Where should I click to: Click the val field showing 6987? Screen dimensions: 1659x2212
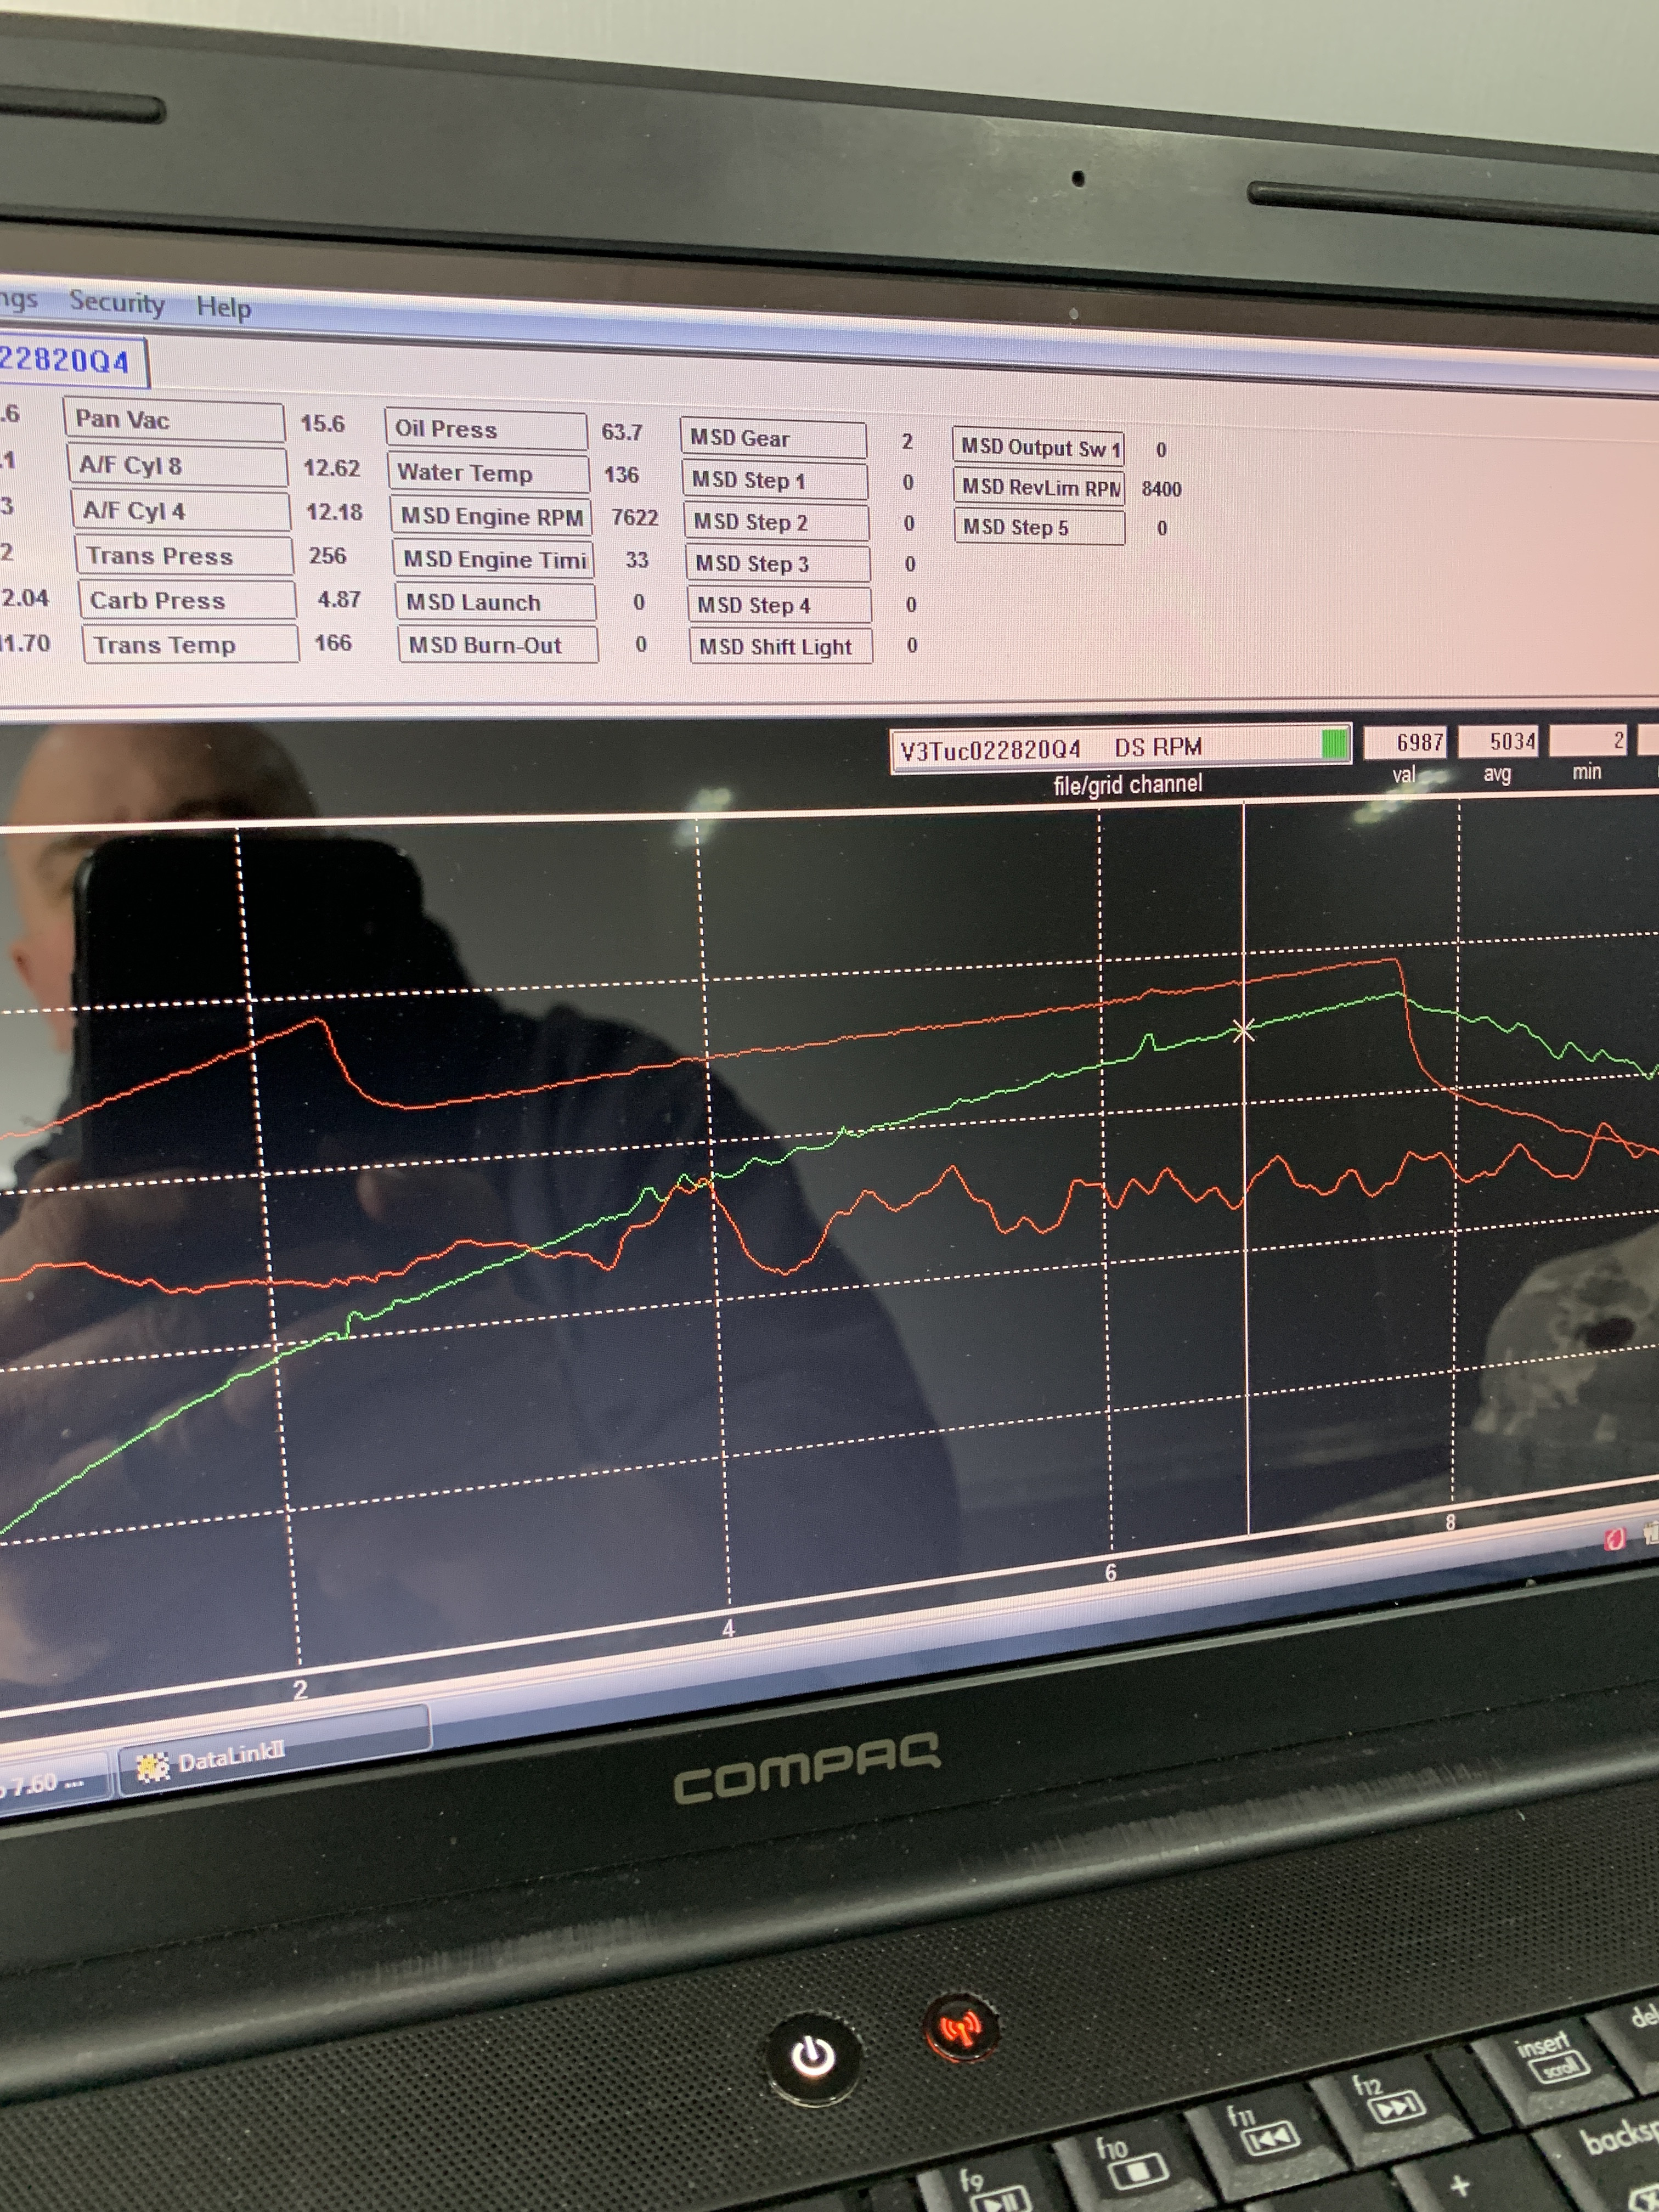click(1406, 742)
